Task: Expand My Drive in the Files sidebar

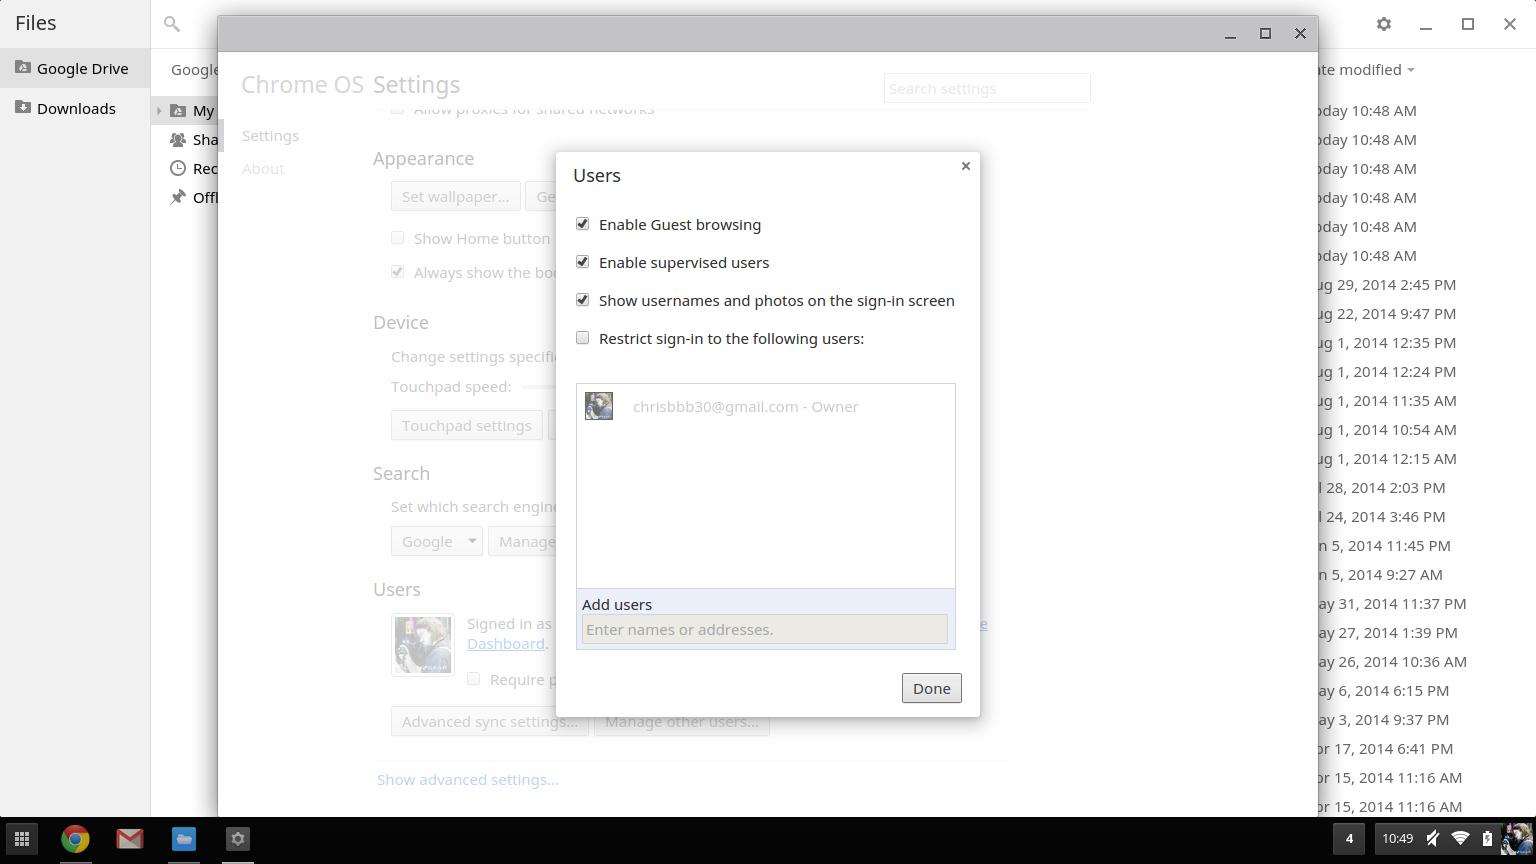Action: coord(160,110)
